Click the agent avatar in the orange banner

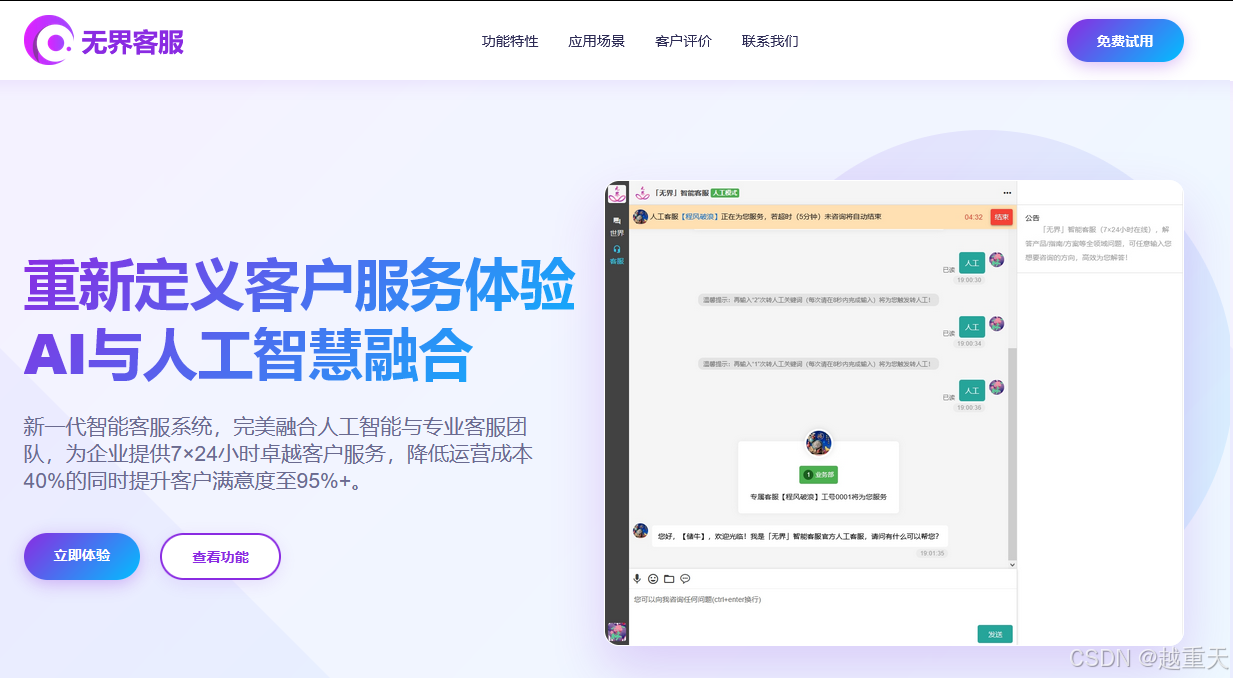coord(640,216)
